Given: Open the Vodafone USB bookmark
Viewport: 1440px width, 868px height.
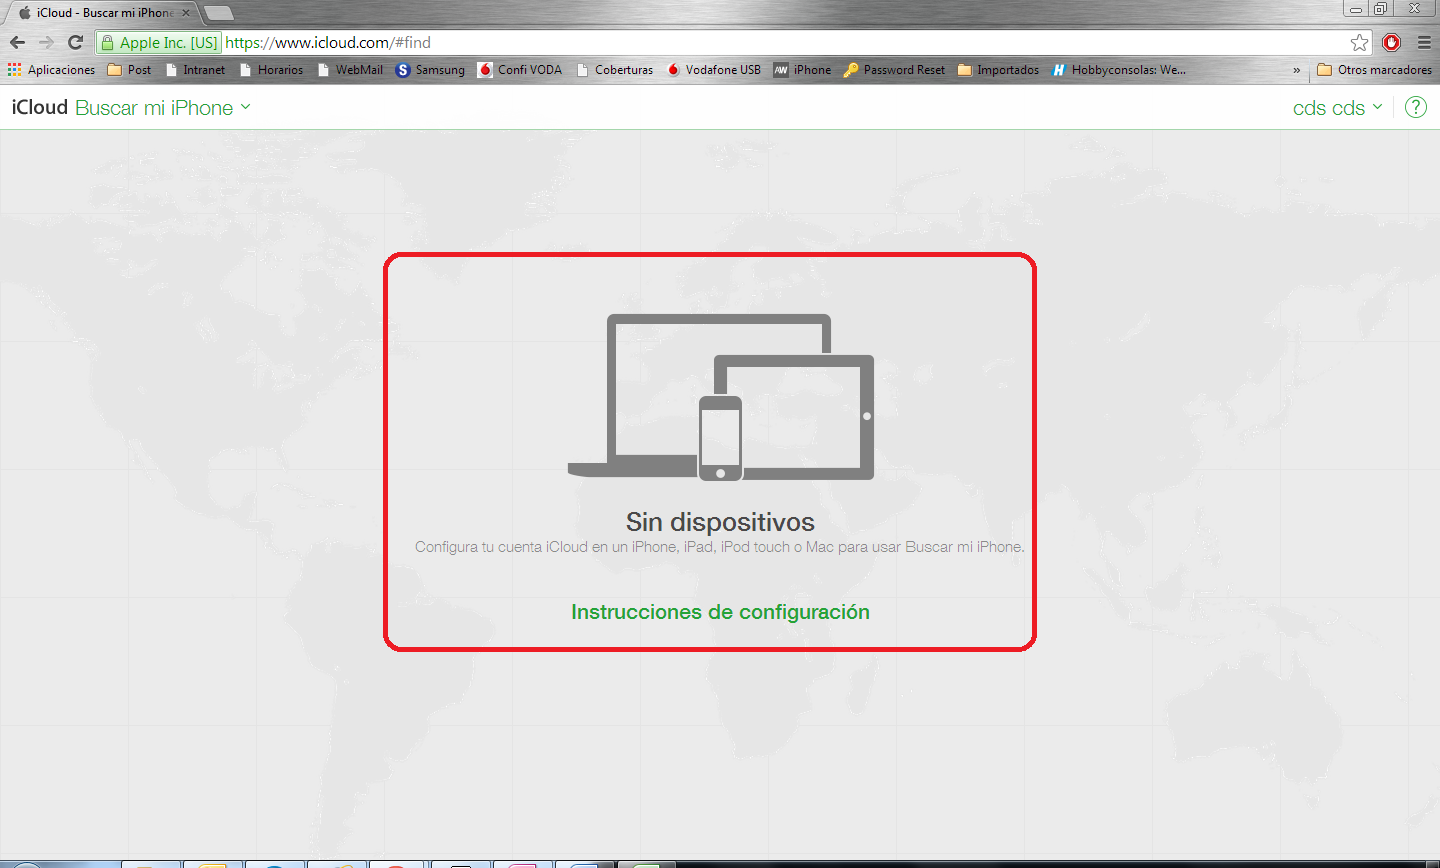Looking at the screenshot, I should (714, 70).
